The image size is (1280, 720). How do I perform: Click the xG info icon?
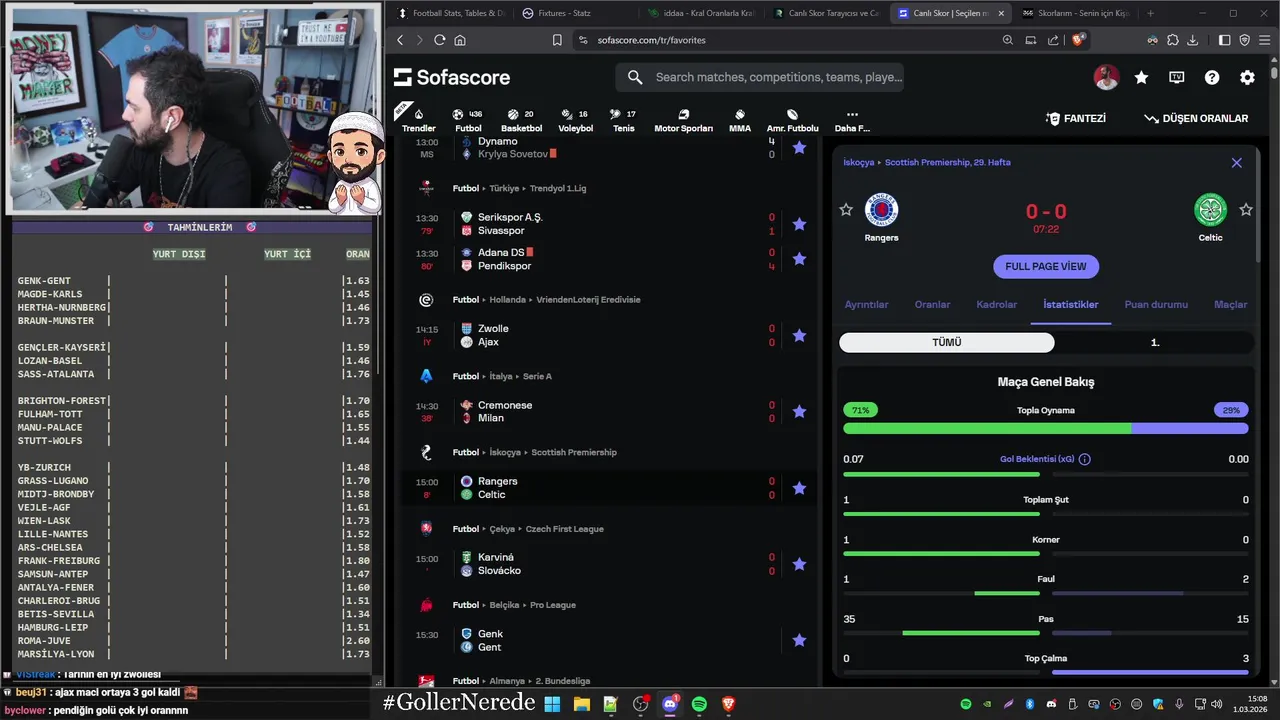pos(1085,459)
